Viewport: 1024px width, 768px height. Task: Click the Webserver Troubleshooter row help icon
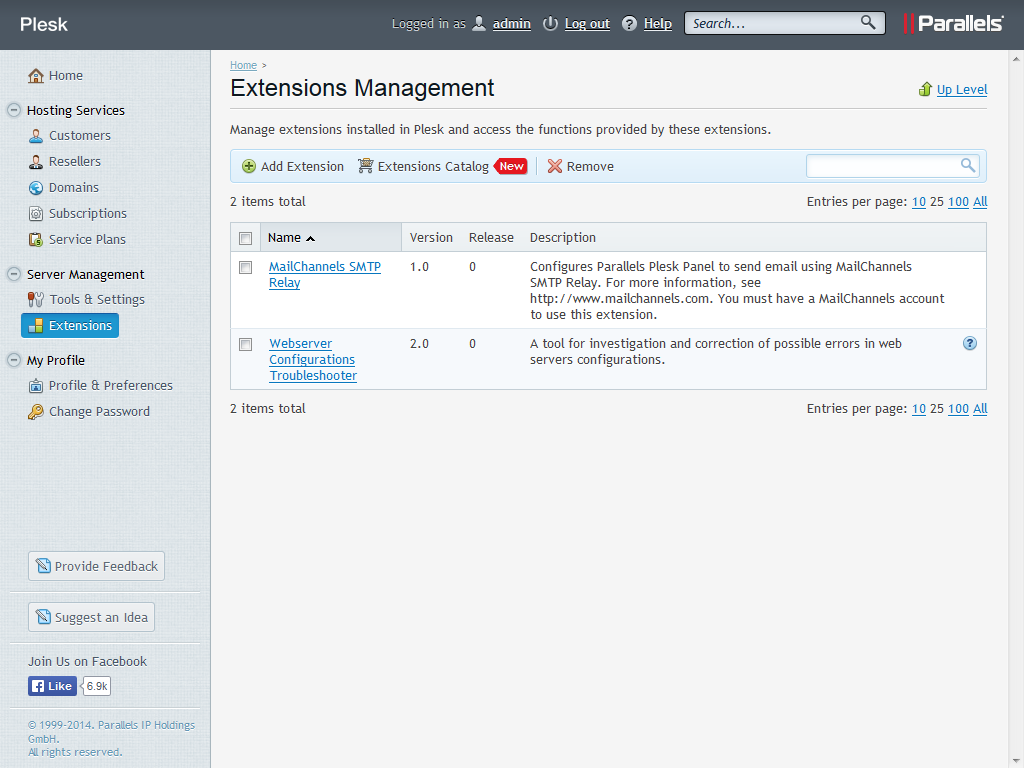click(970, 344)
